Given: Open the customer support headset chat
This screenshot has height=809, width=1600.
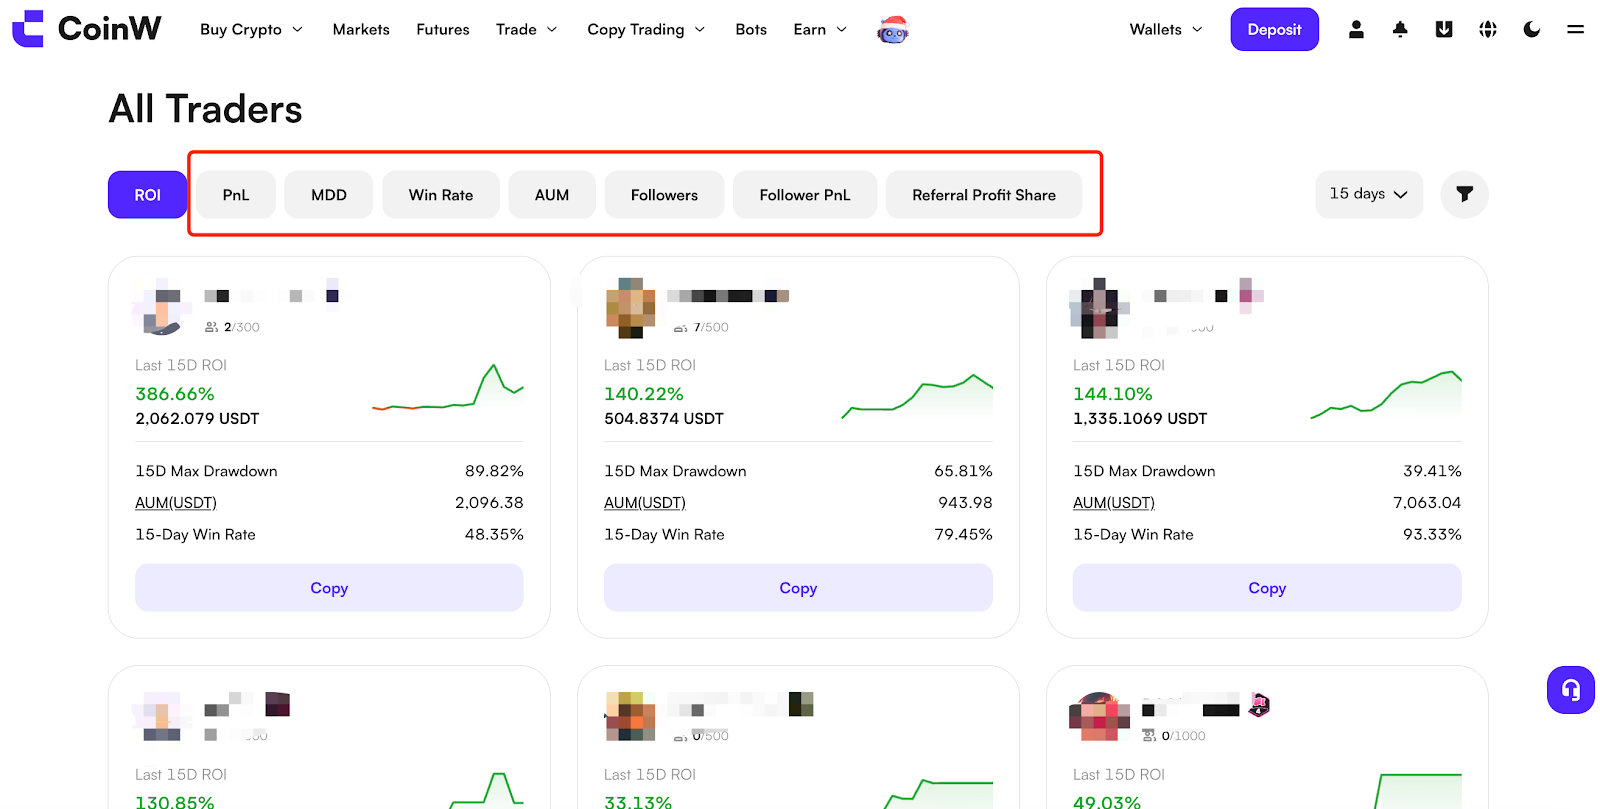Looking at the screenshot, I should (x=1570, y=690).
